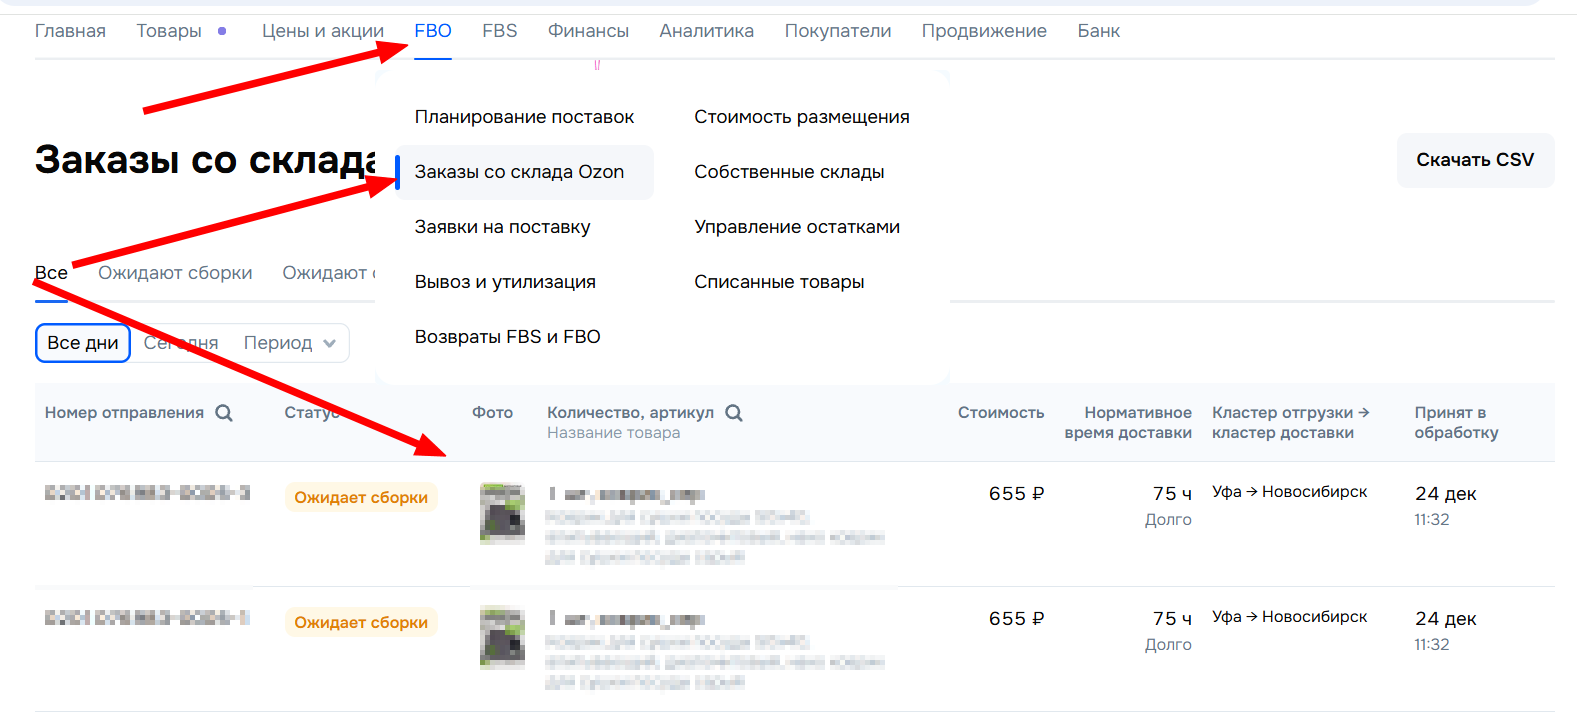Select the Все дни filter

click(x=83, y=343)
